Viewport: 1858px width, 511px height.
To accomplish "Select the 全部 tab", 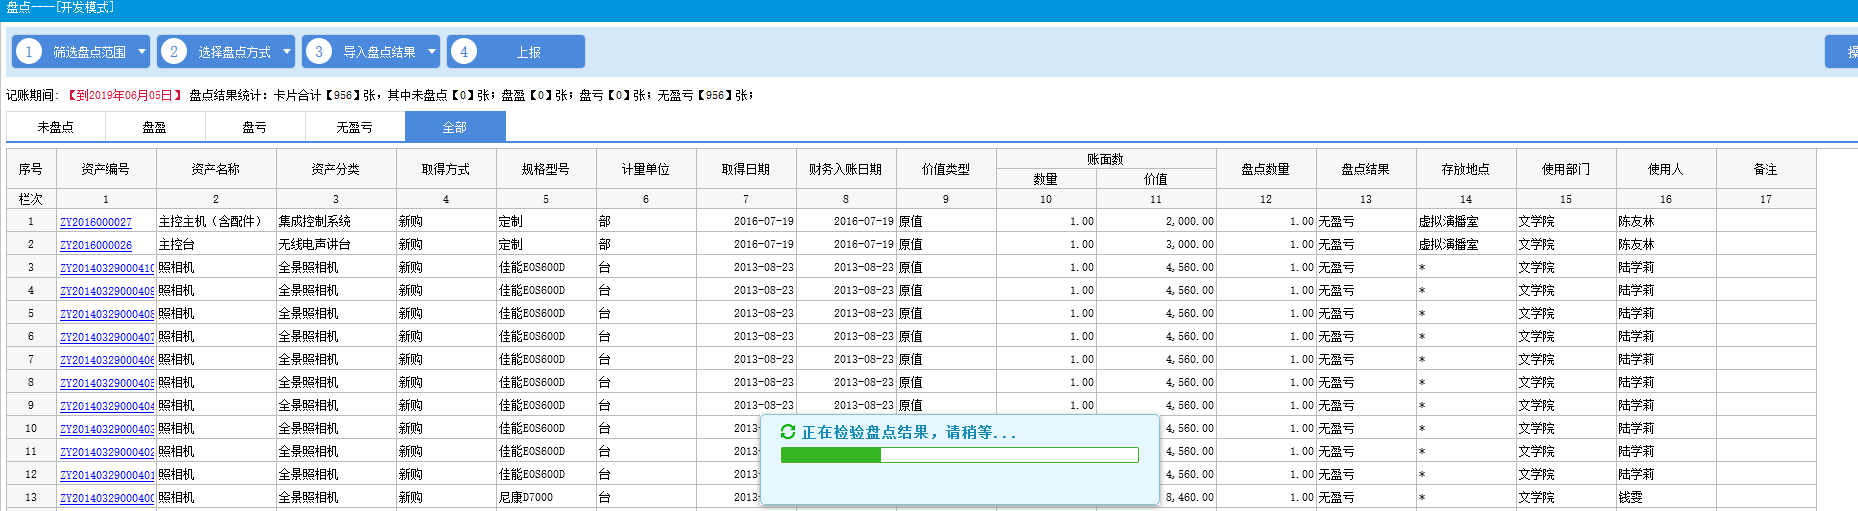I will tap(455, 127).
